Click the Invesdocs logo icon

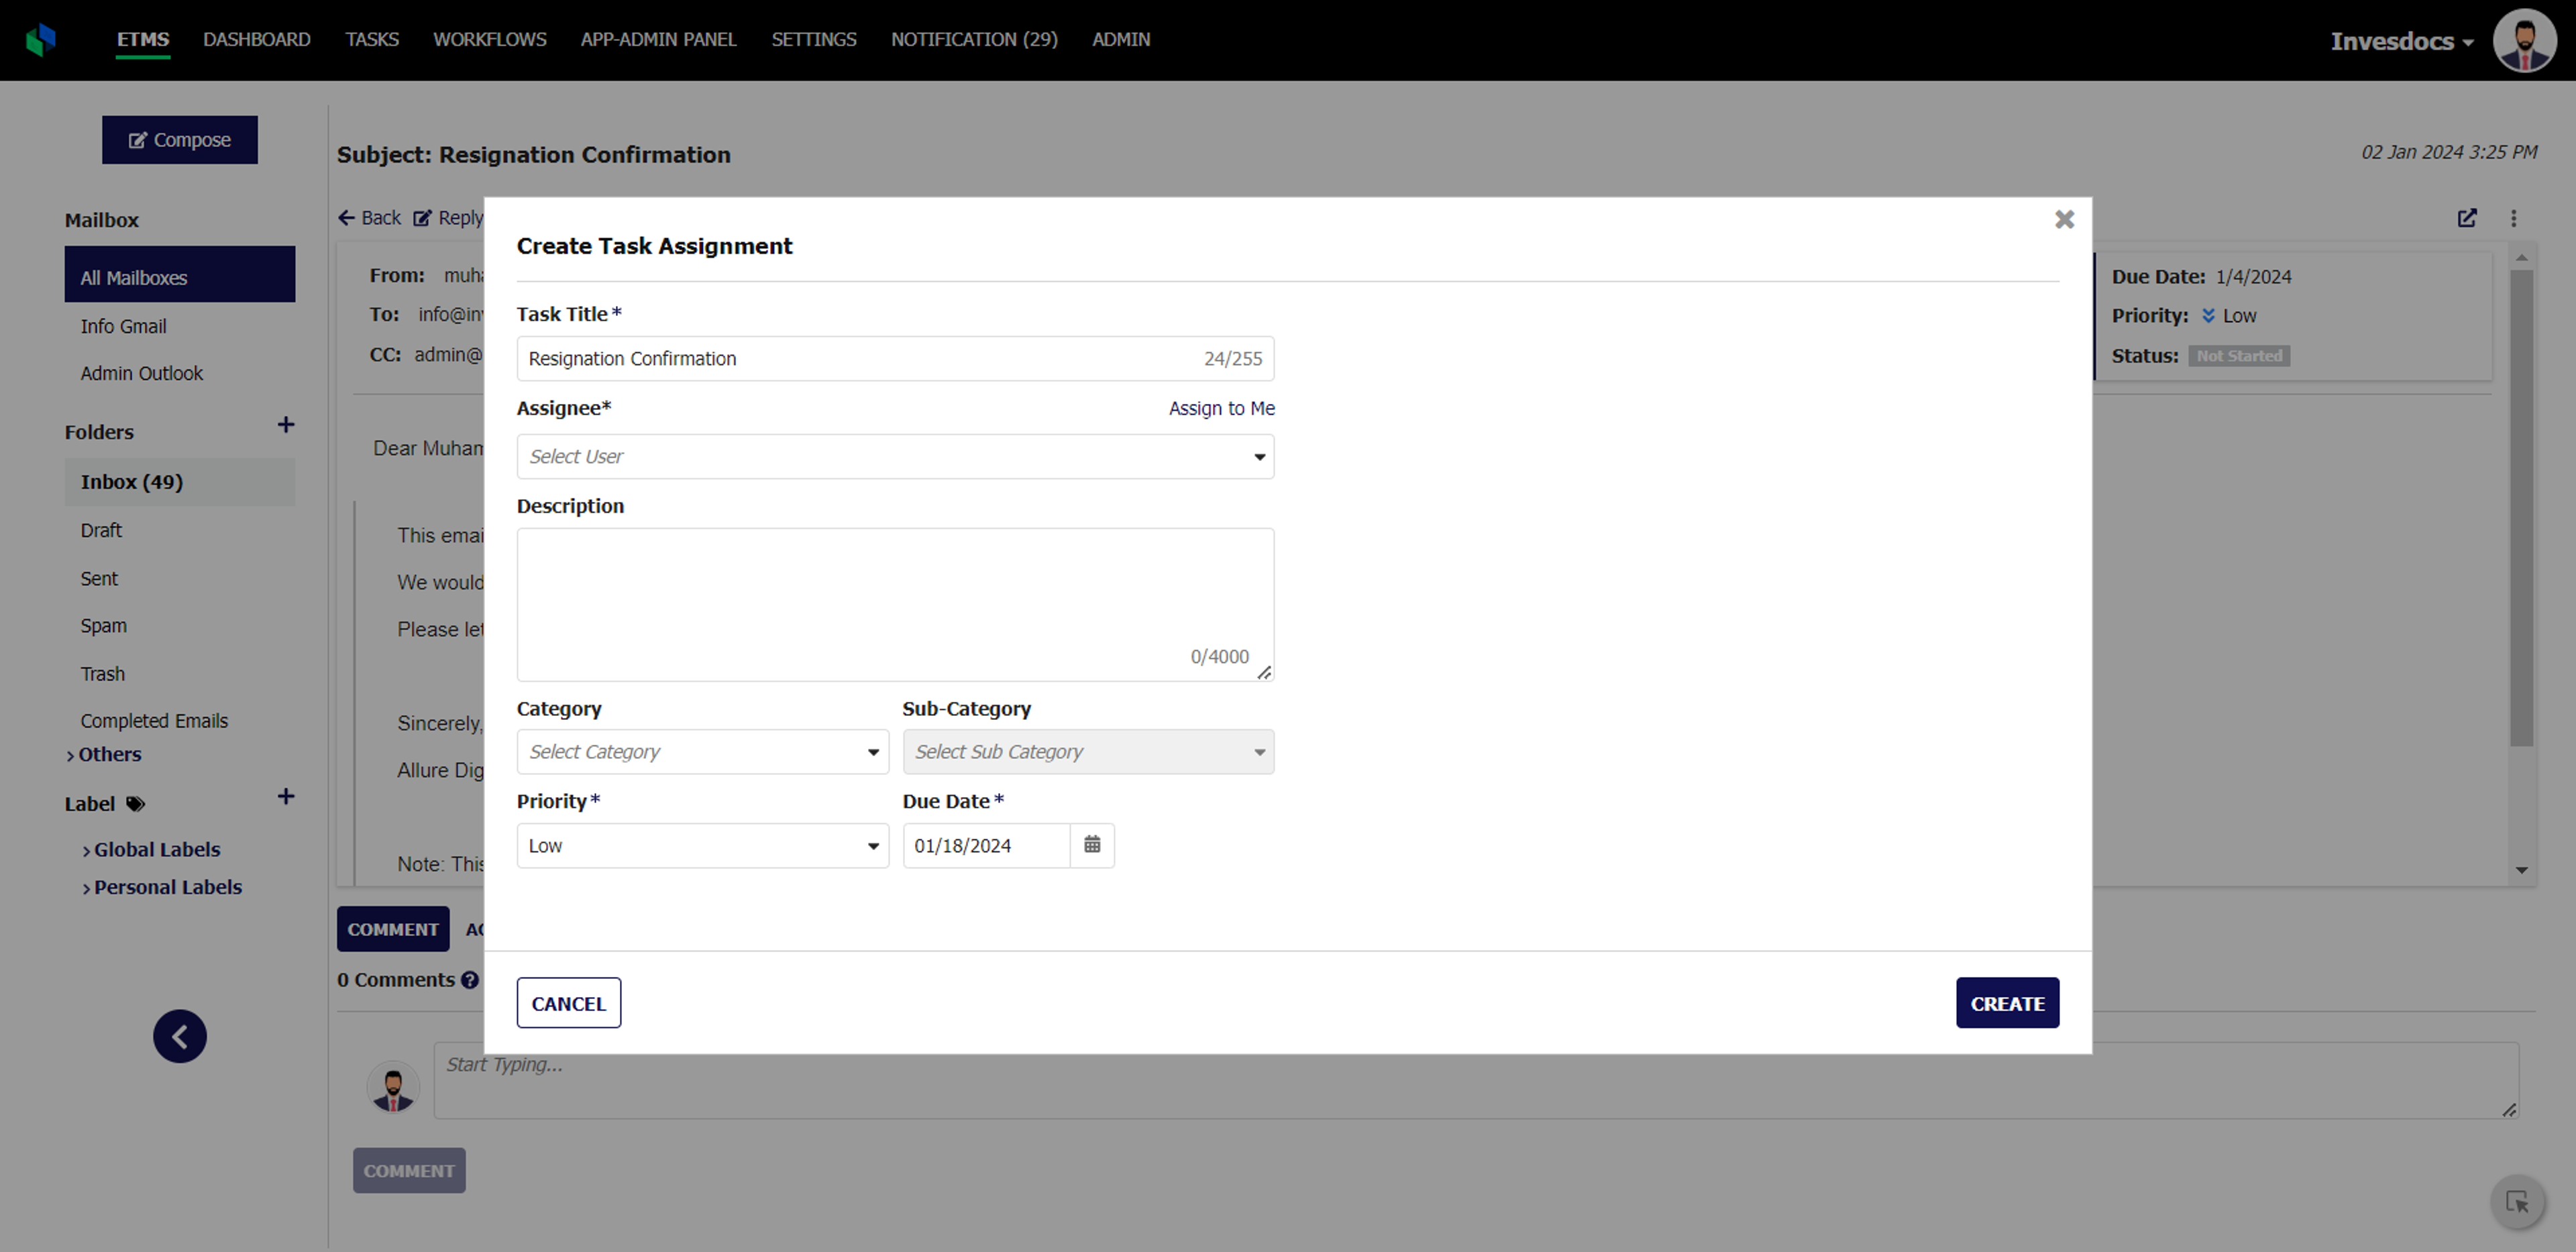point(41,40)
